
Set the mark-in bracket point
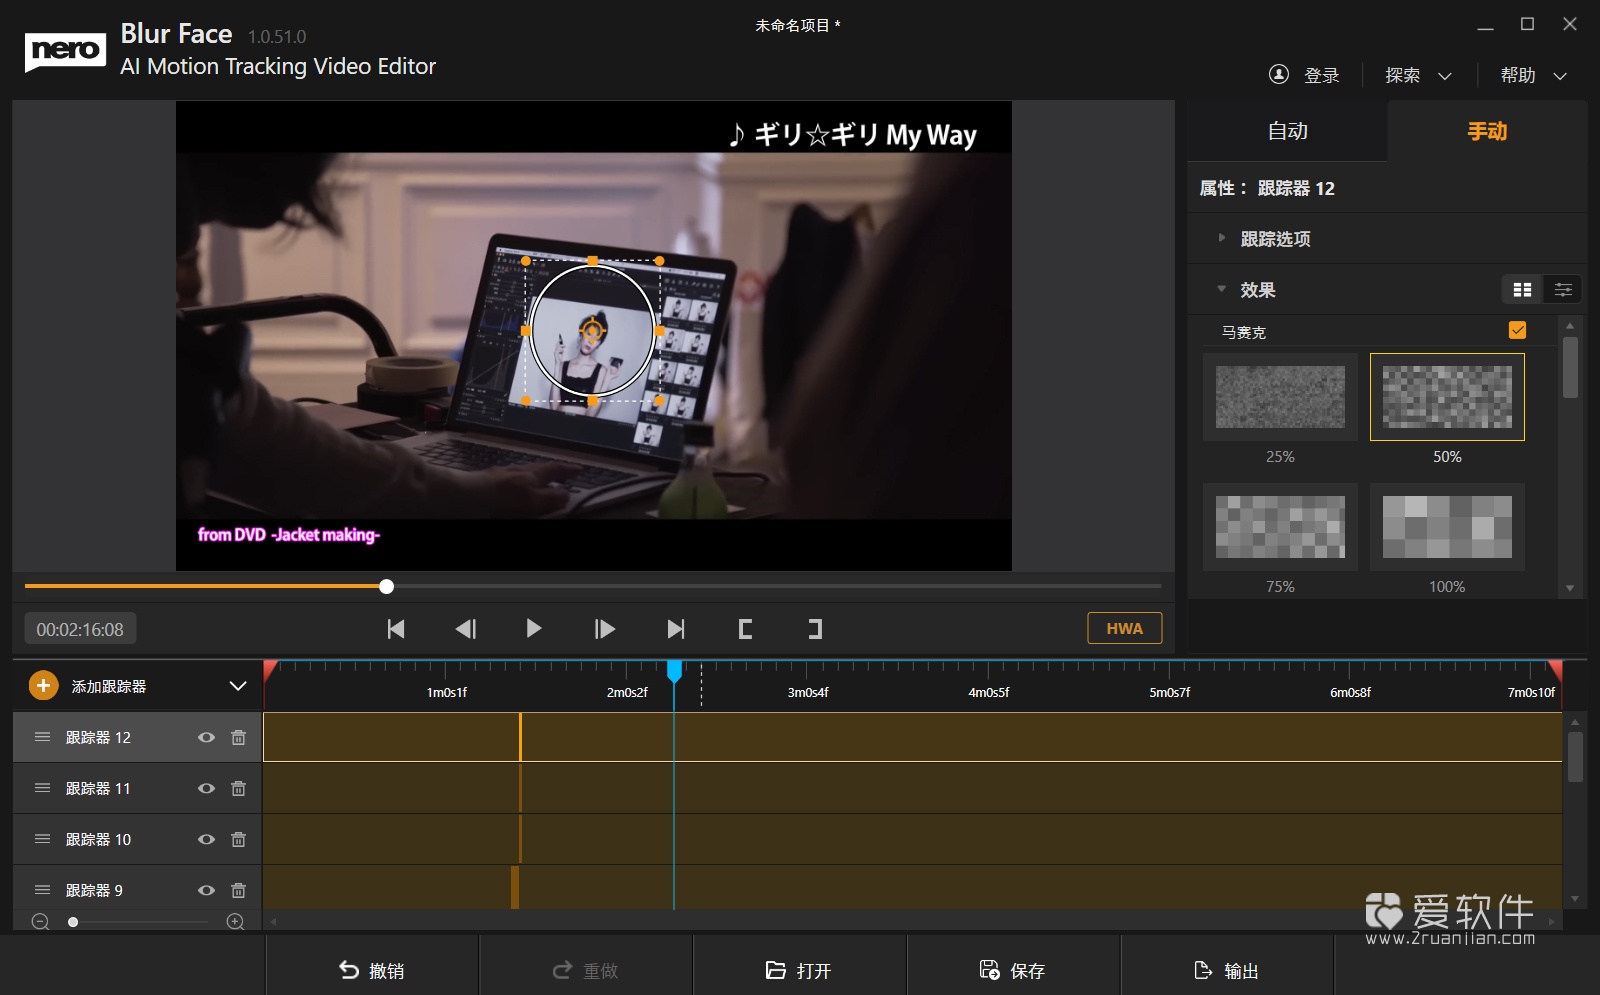(745, 629)
